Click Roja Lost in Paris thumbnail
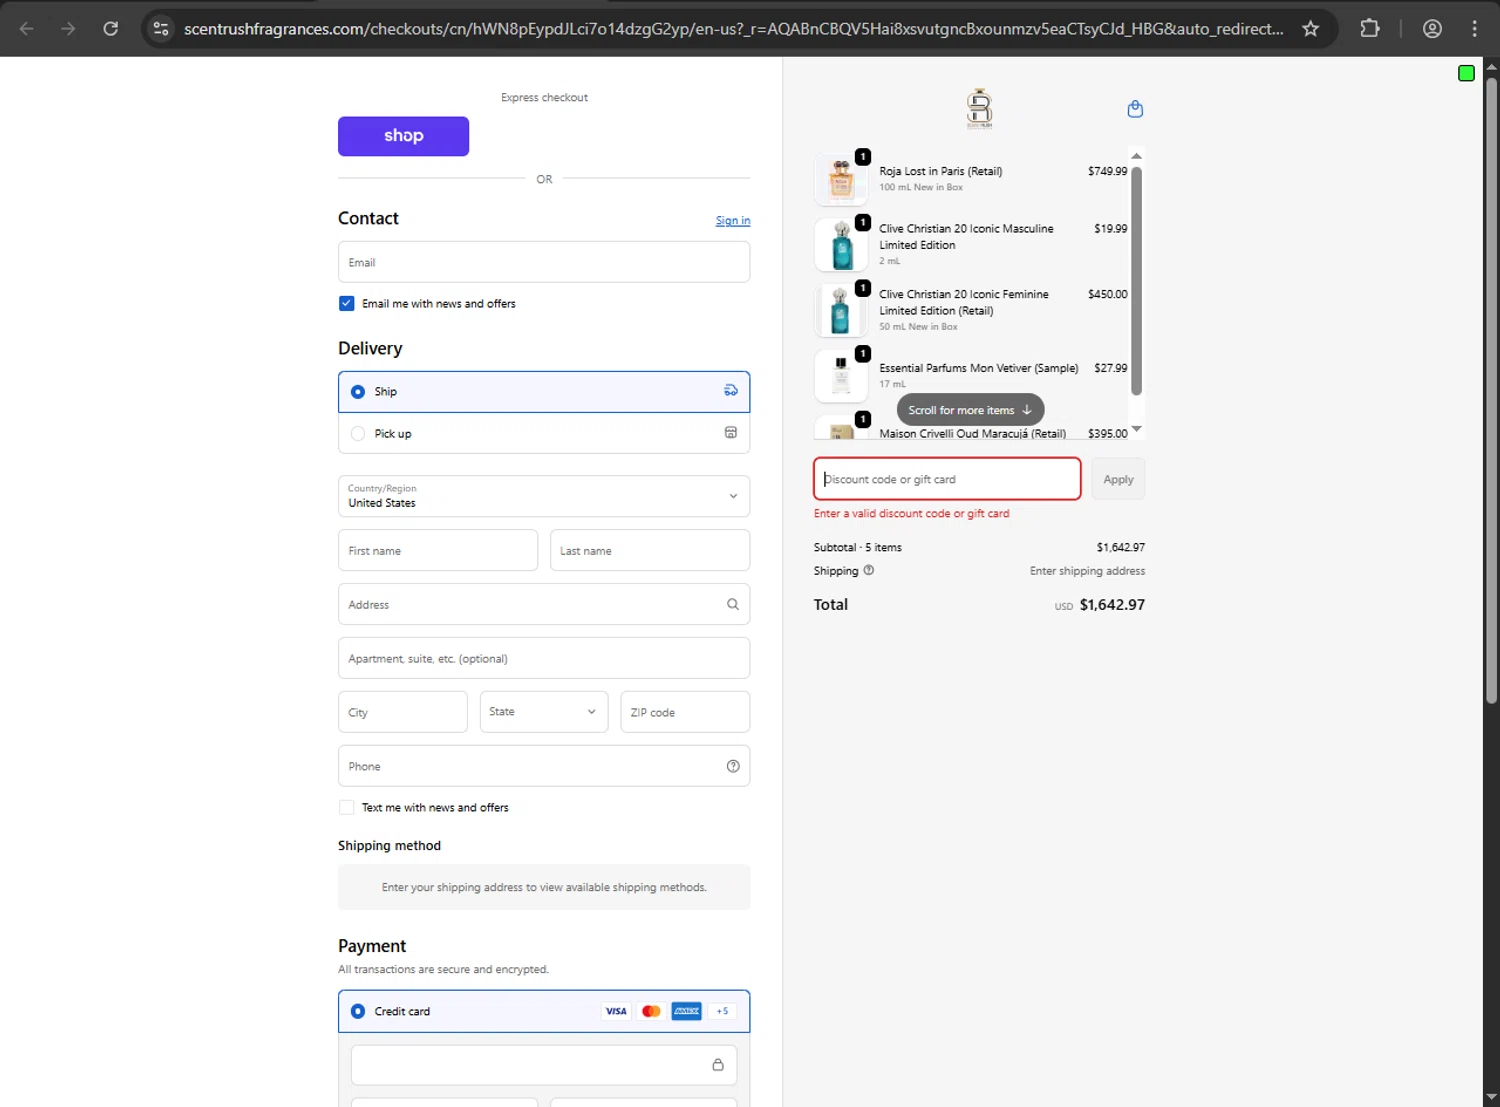 [x=841, y=179]
